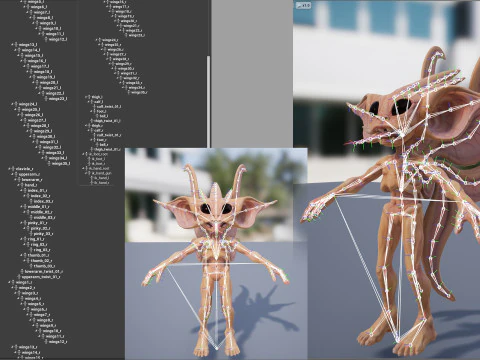Image resolution: width=480 pixels, height=360 pixels.
Task: Click the bone icon beside wings23_l
Action: click(47, 99)
